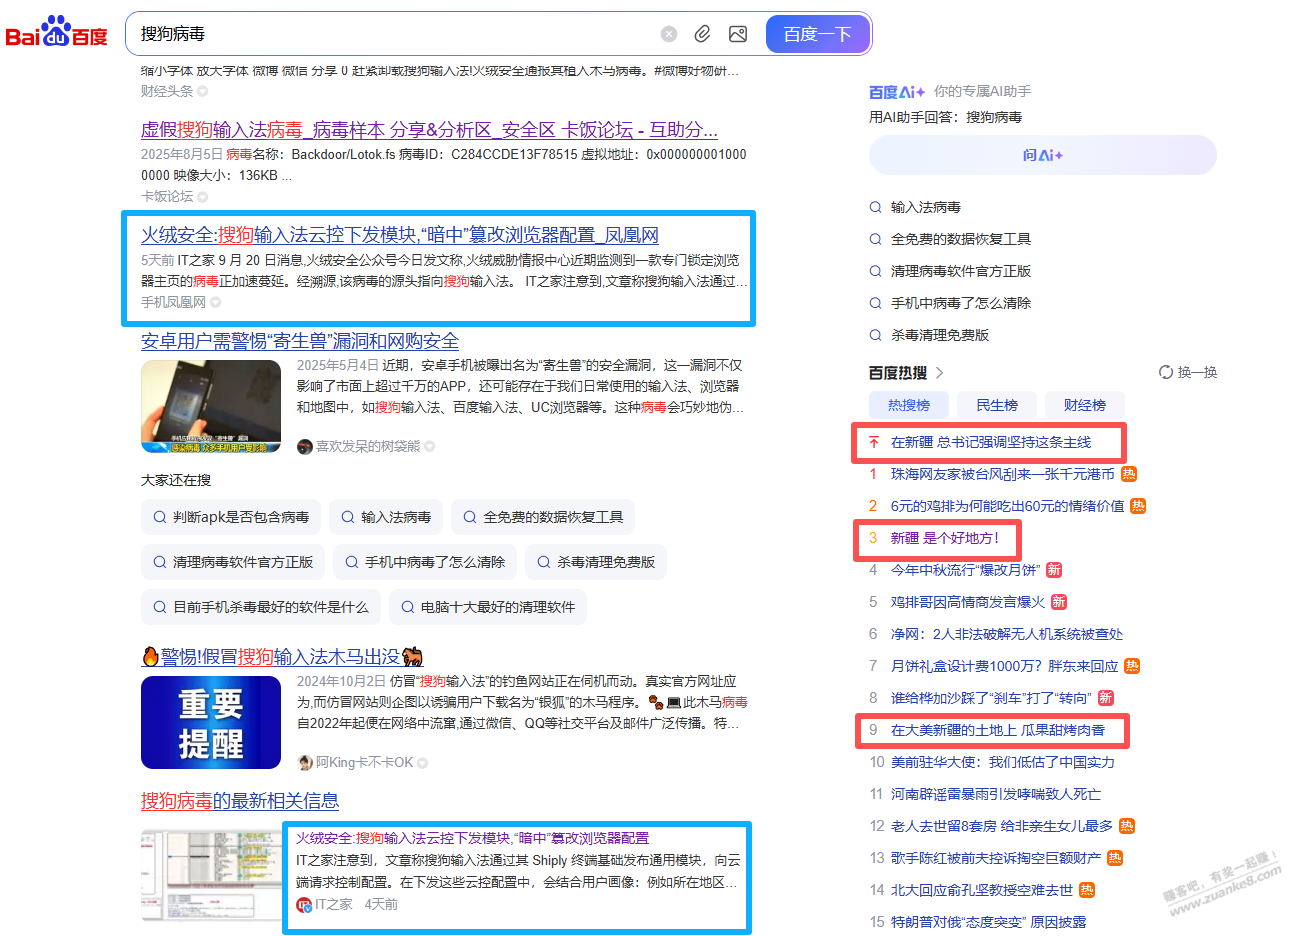
Task: Click related search chip 目前手机杀毒最好的软件是什么
Action: tap(261, 607)
